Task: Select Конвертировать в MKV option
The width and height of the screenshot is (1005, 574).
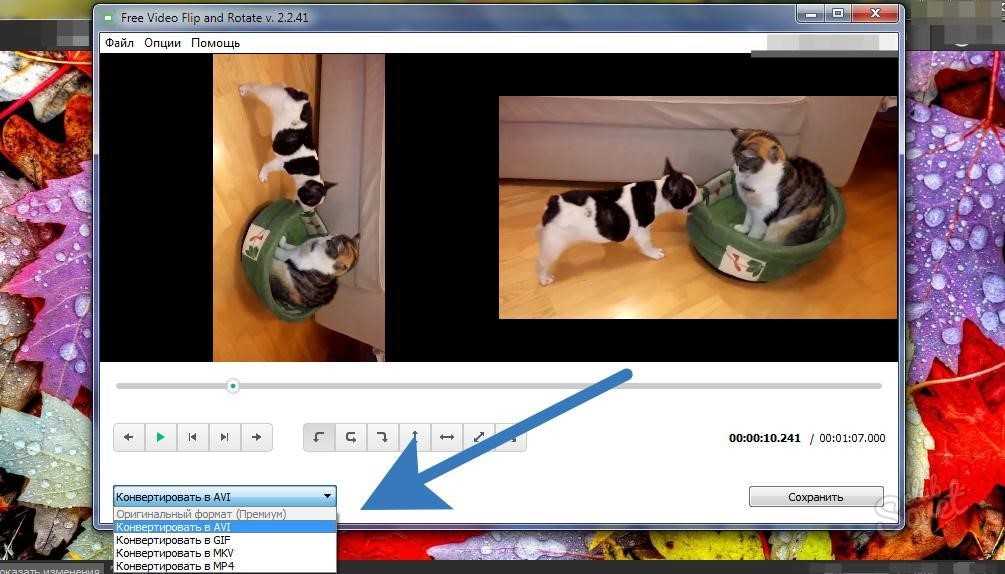Action: [224, 553]
